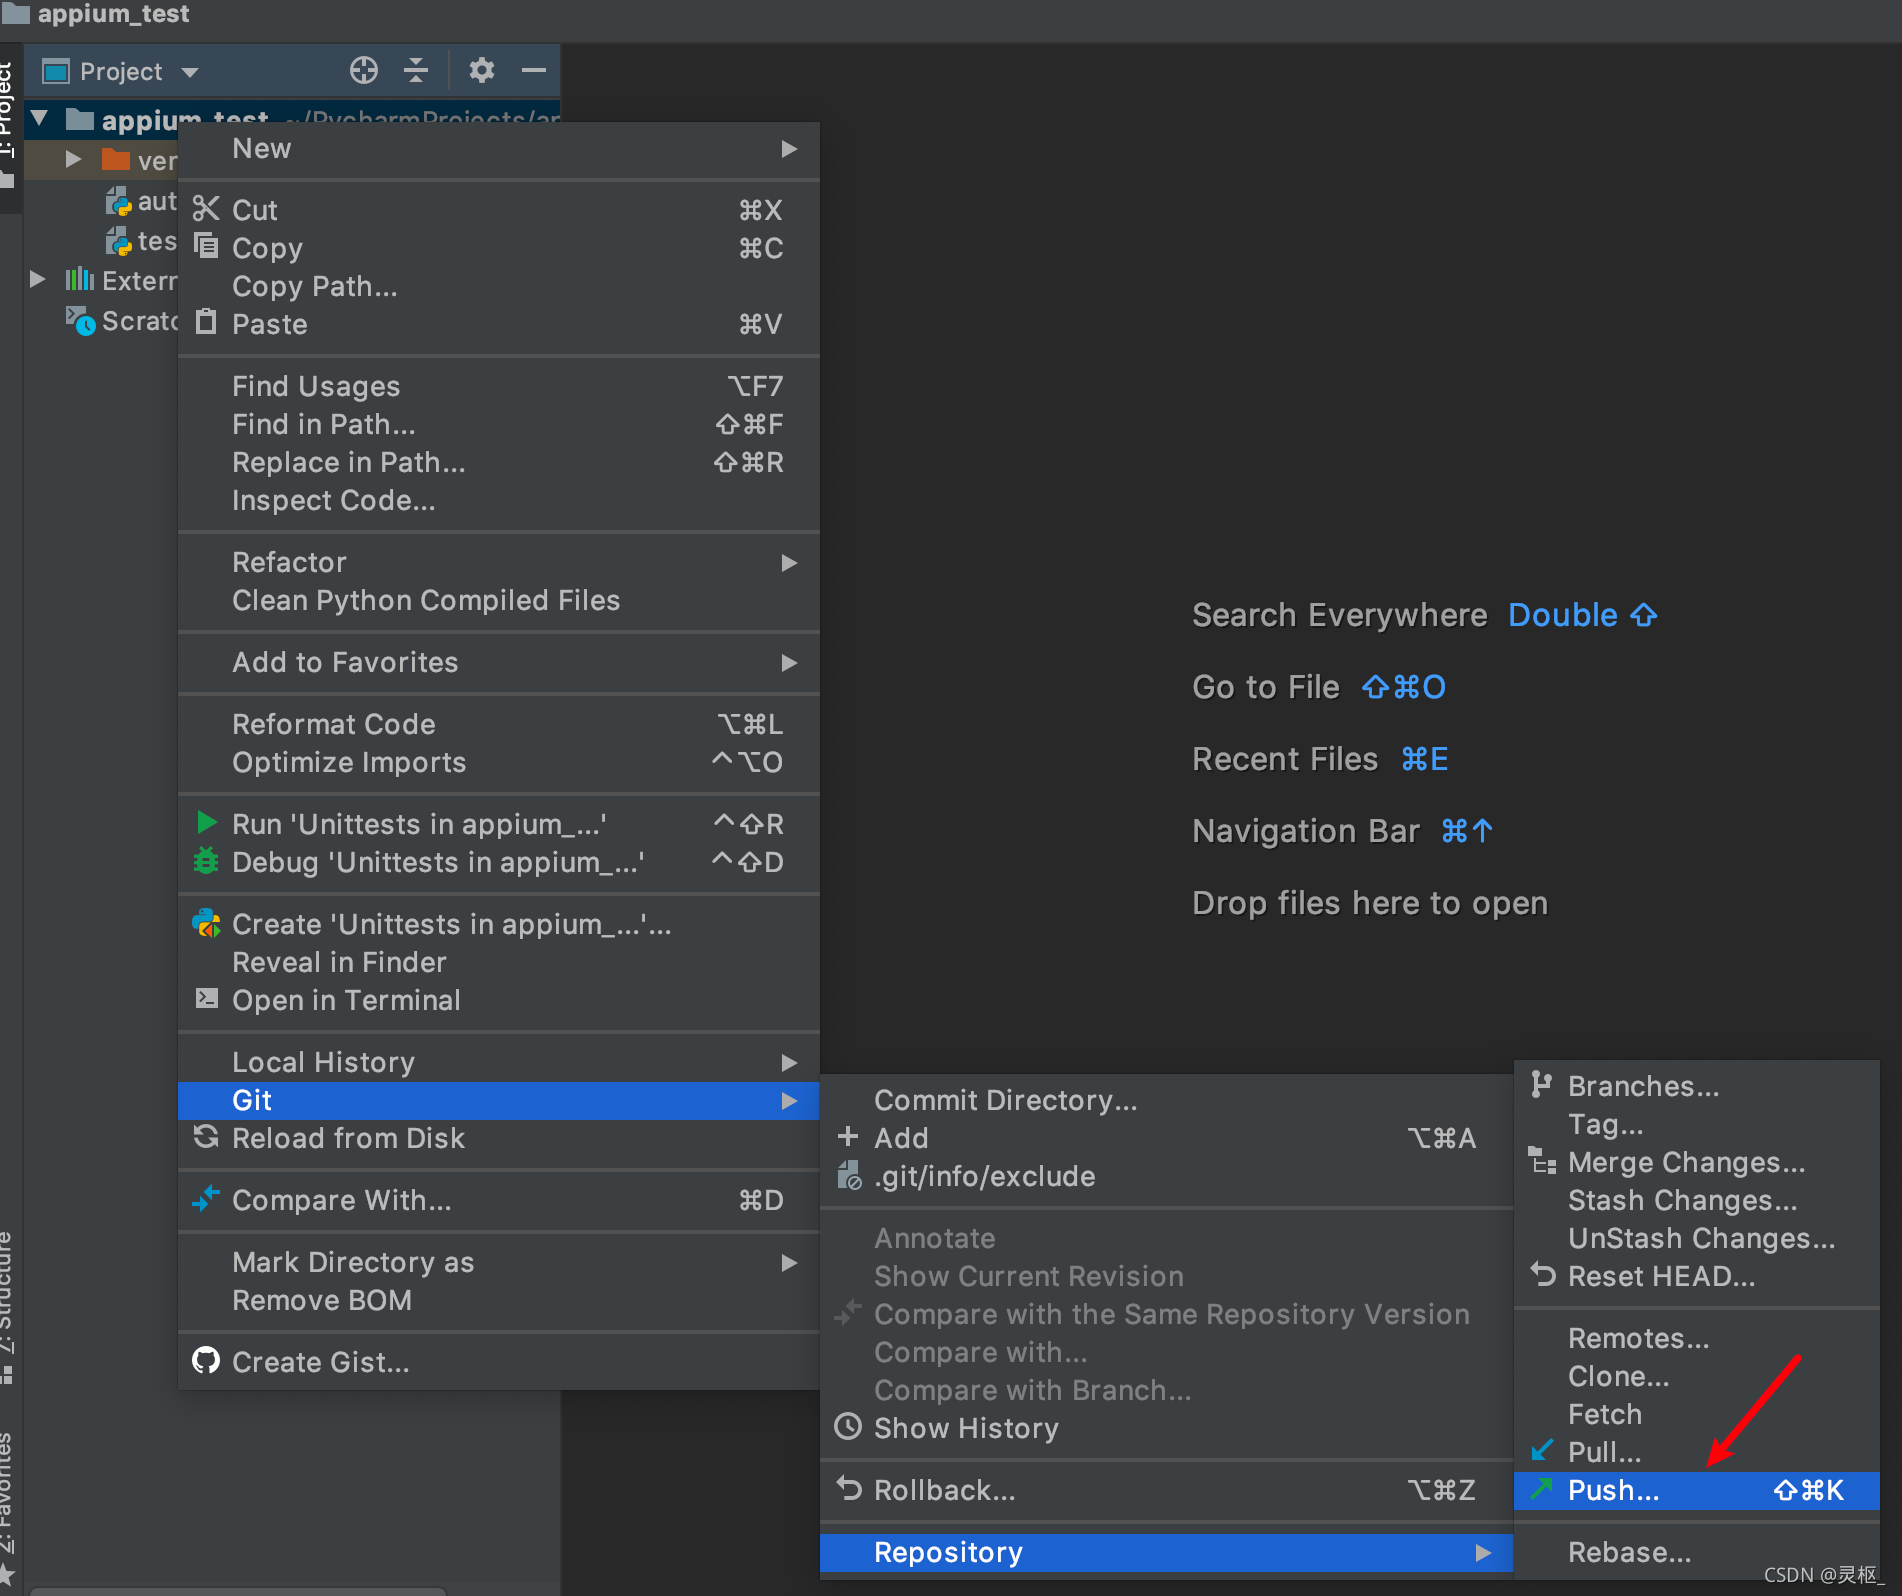Open Add to Favorites submenu

tap(499, 662)
